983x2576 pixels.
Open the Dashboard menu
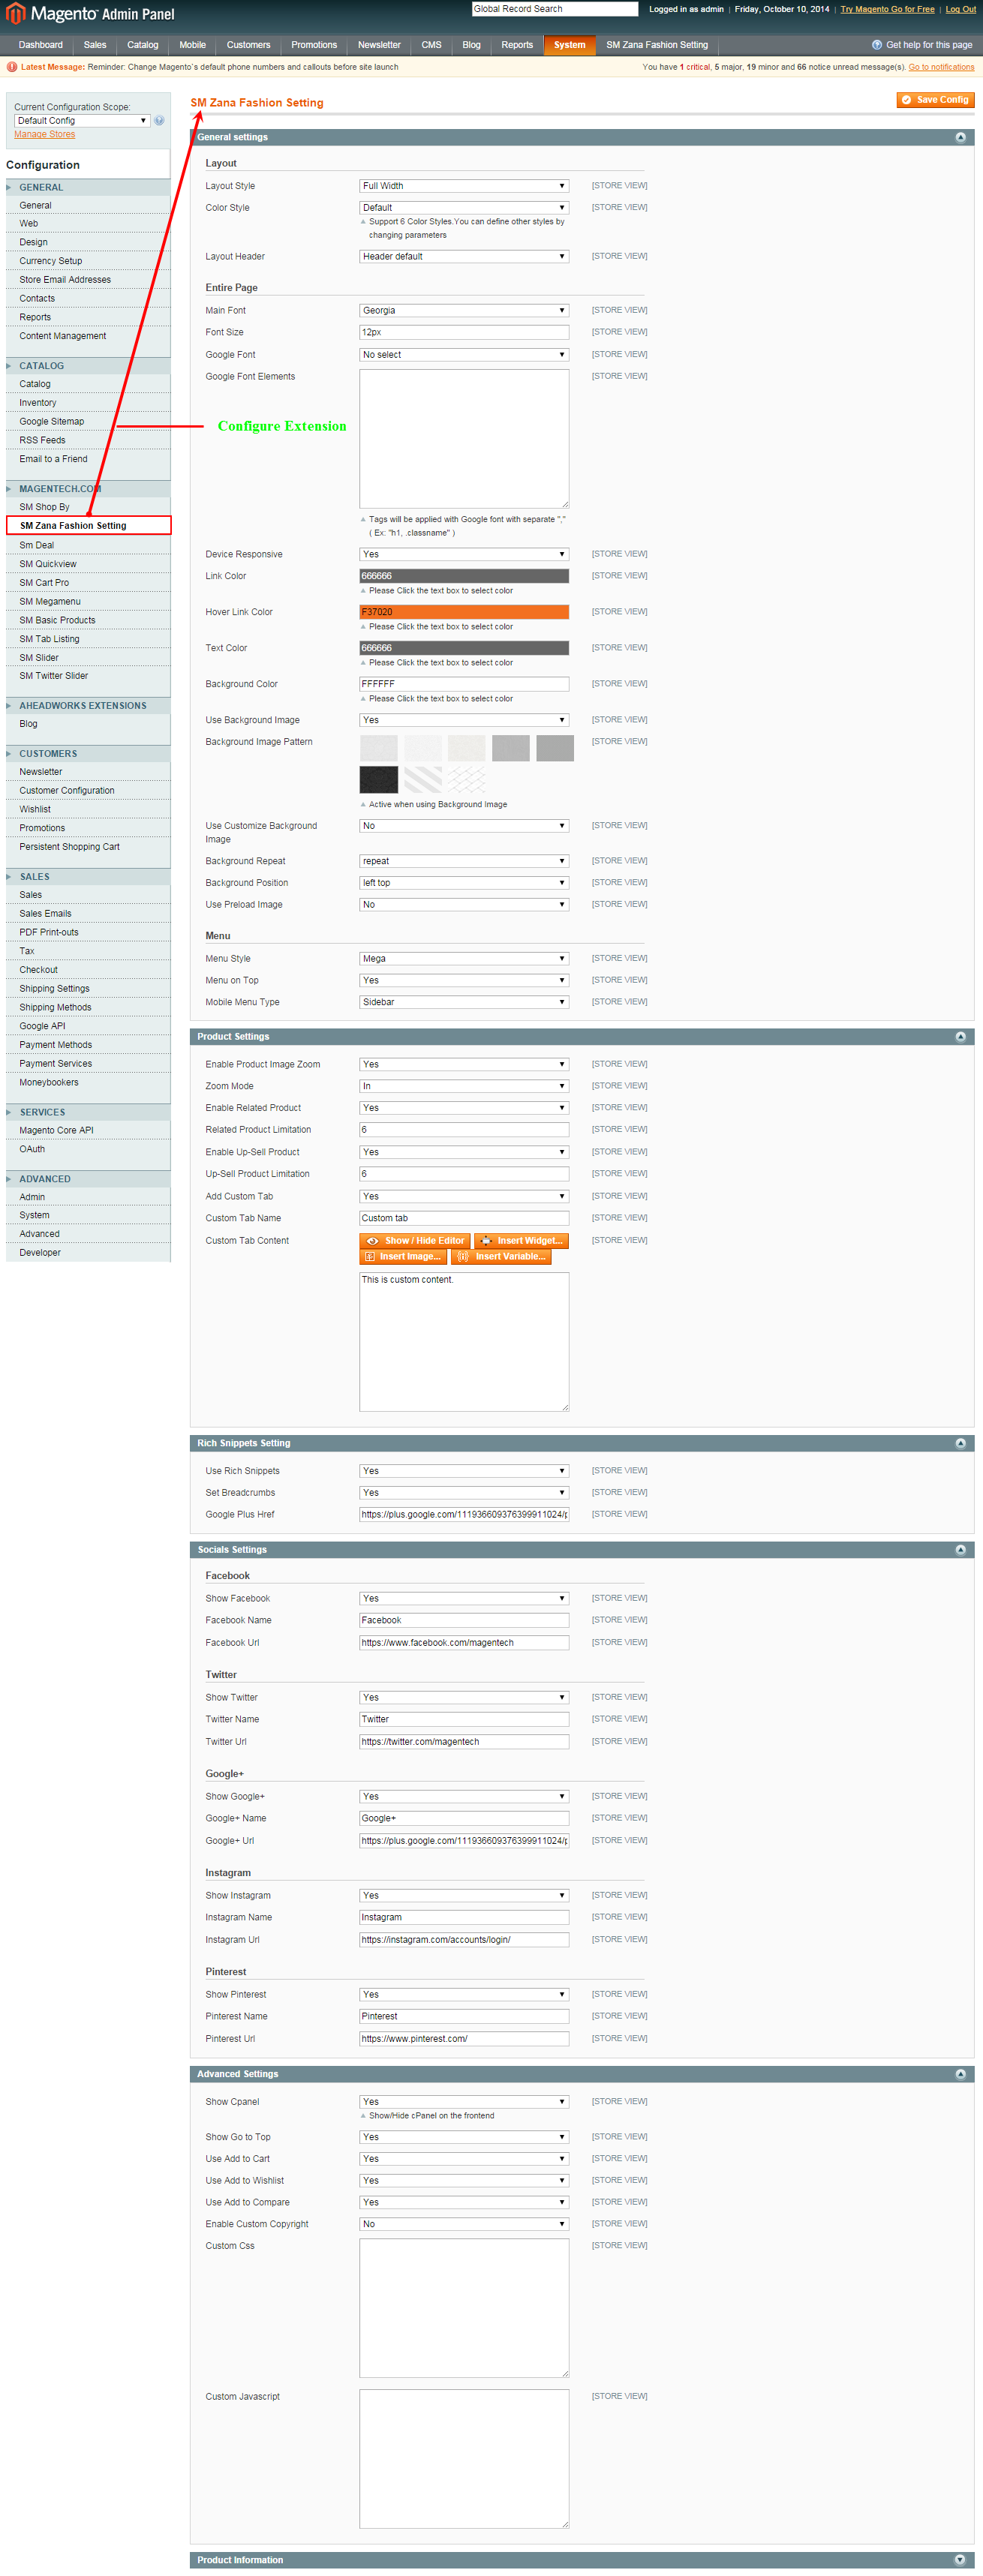pyautogui.click(x=41, y=45)
